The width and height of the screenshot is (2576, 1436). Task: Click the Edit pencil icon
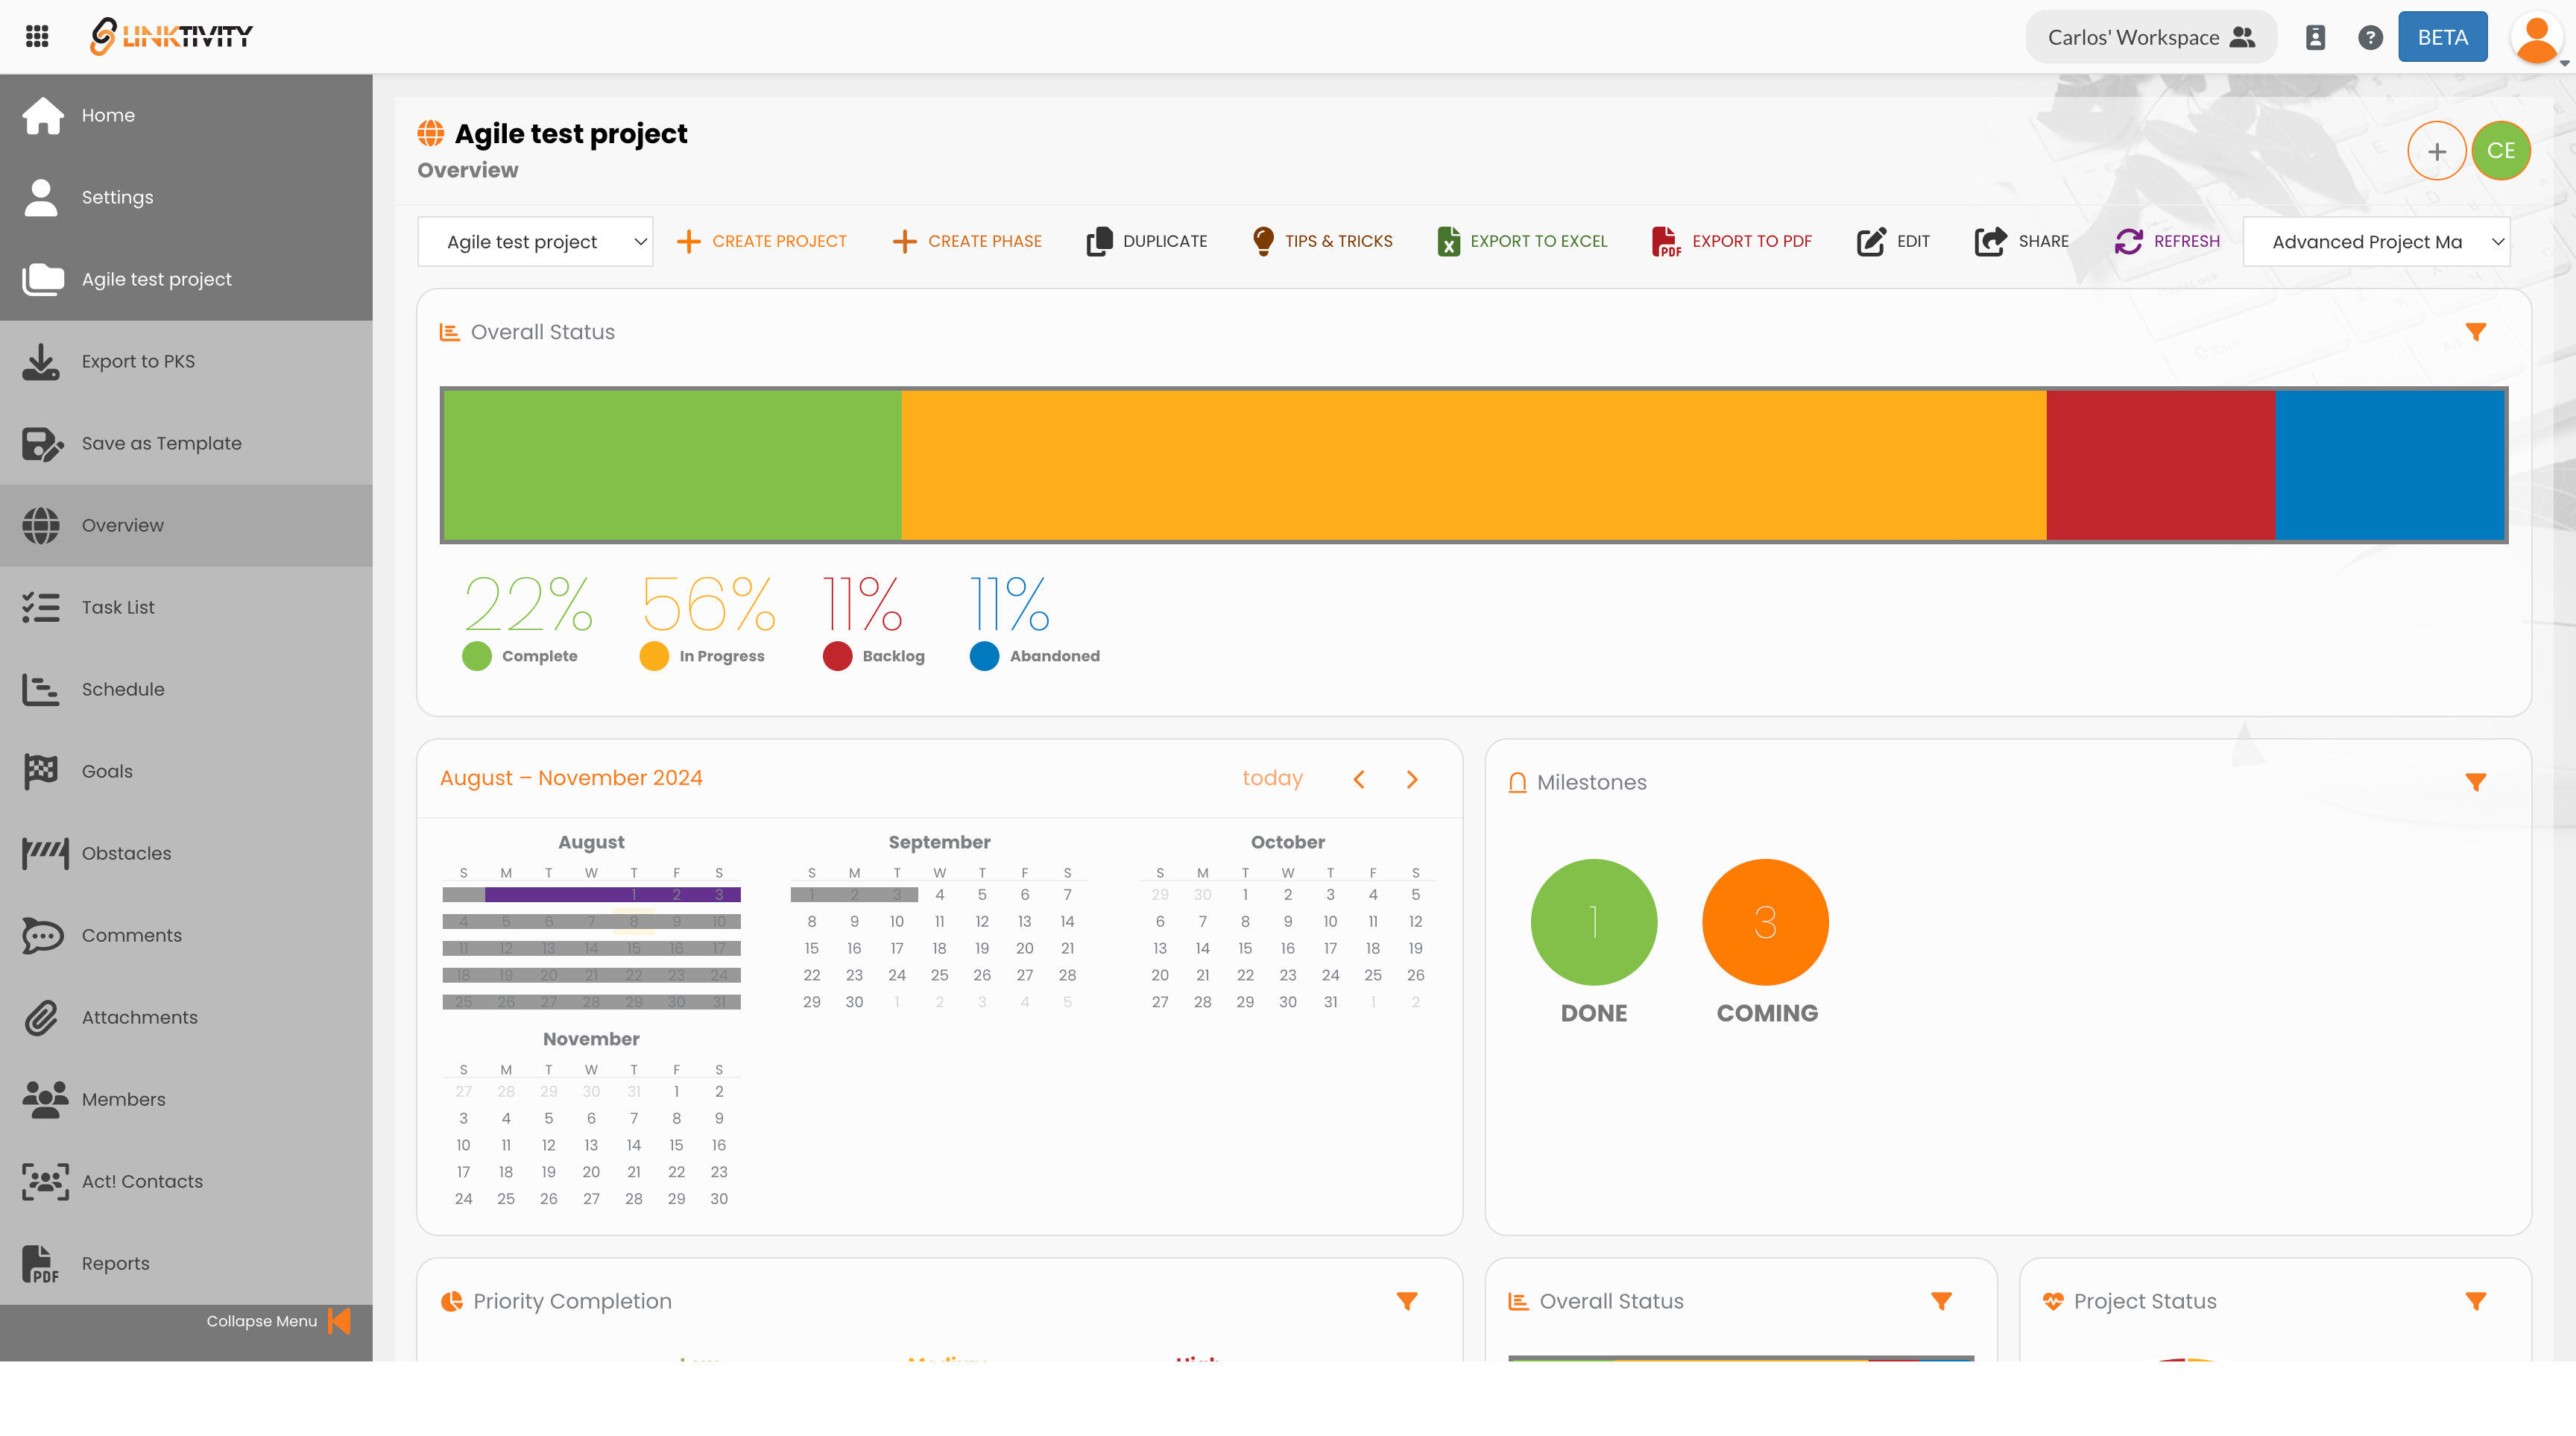pos(1871,241)
